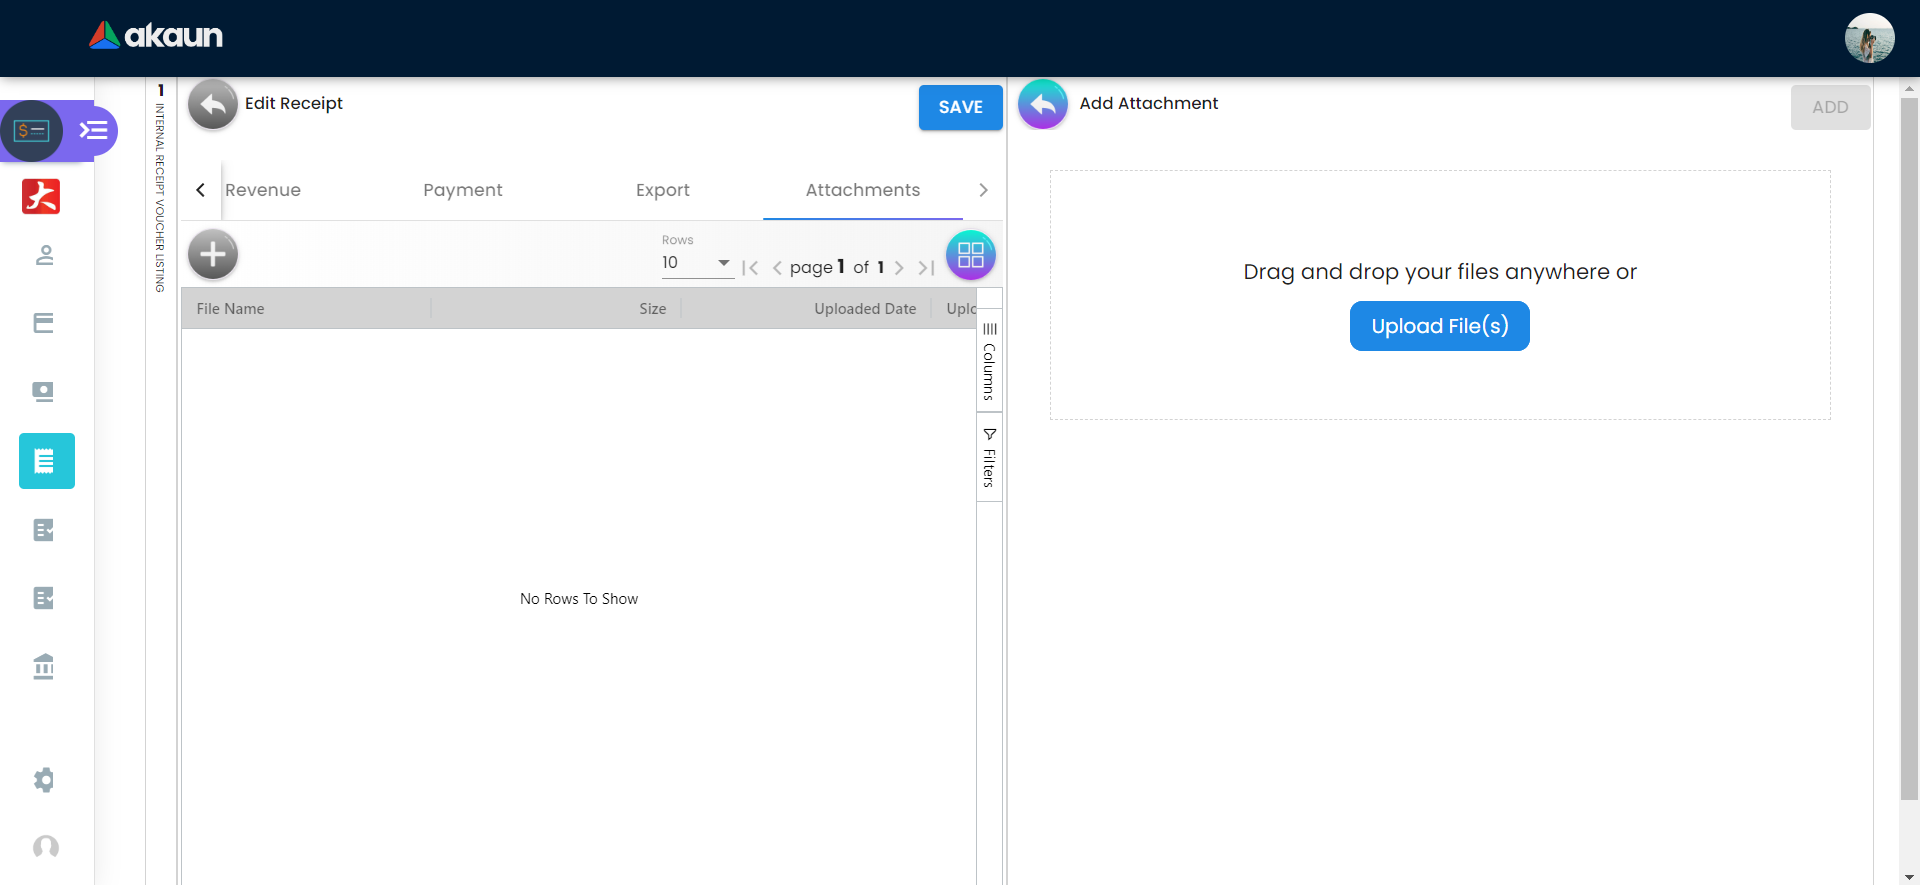Switch to the Payment tab
The width and height of the screenshot is (1920, 885).
[x=463, y=190]
